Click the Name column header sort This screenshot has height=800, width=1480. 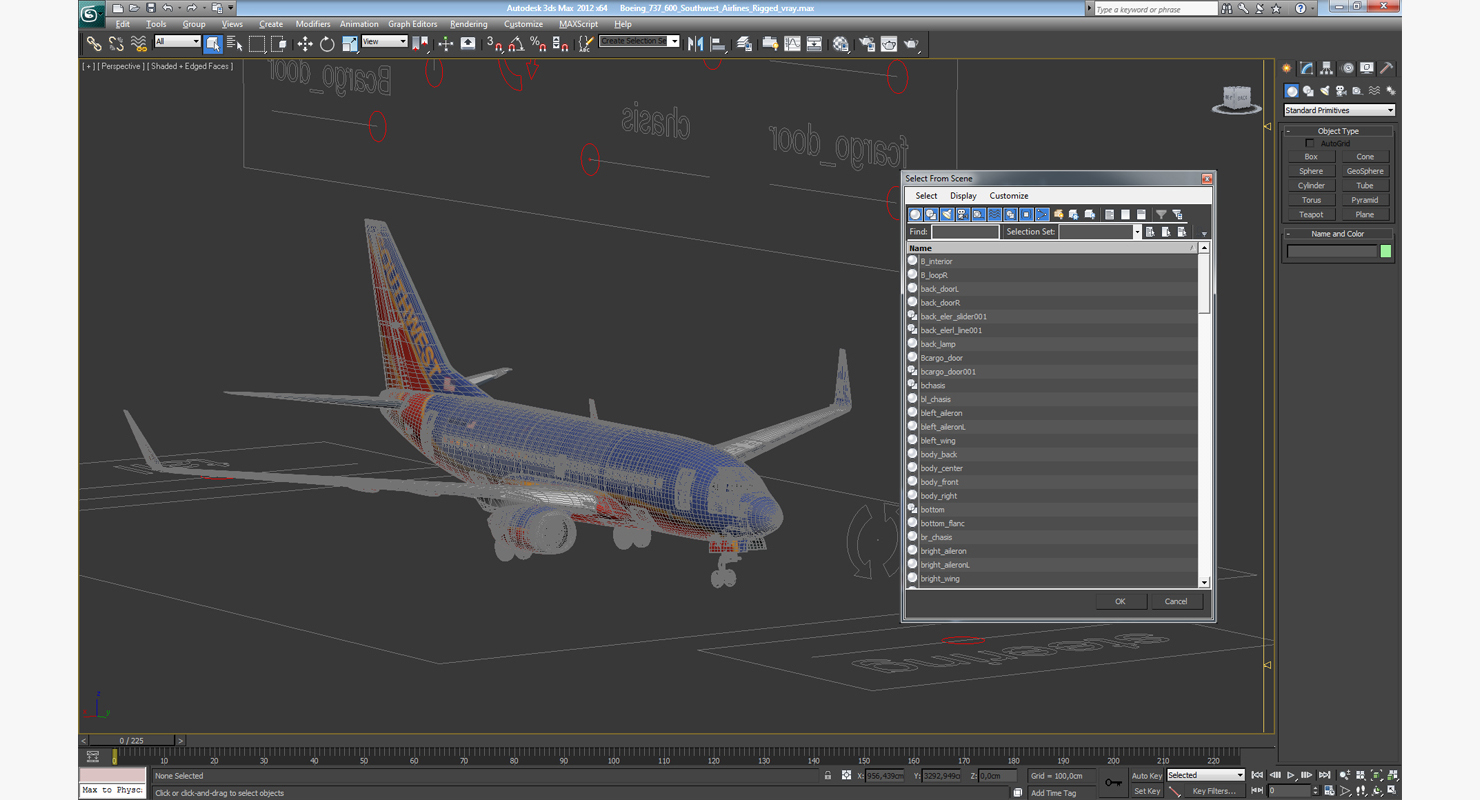(x=1051, y=248)
